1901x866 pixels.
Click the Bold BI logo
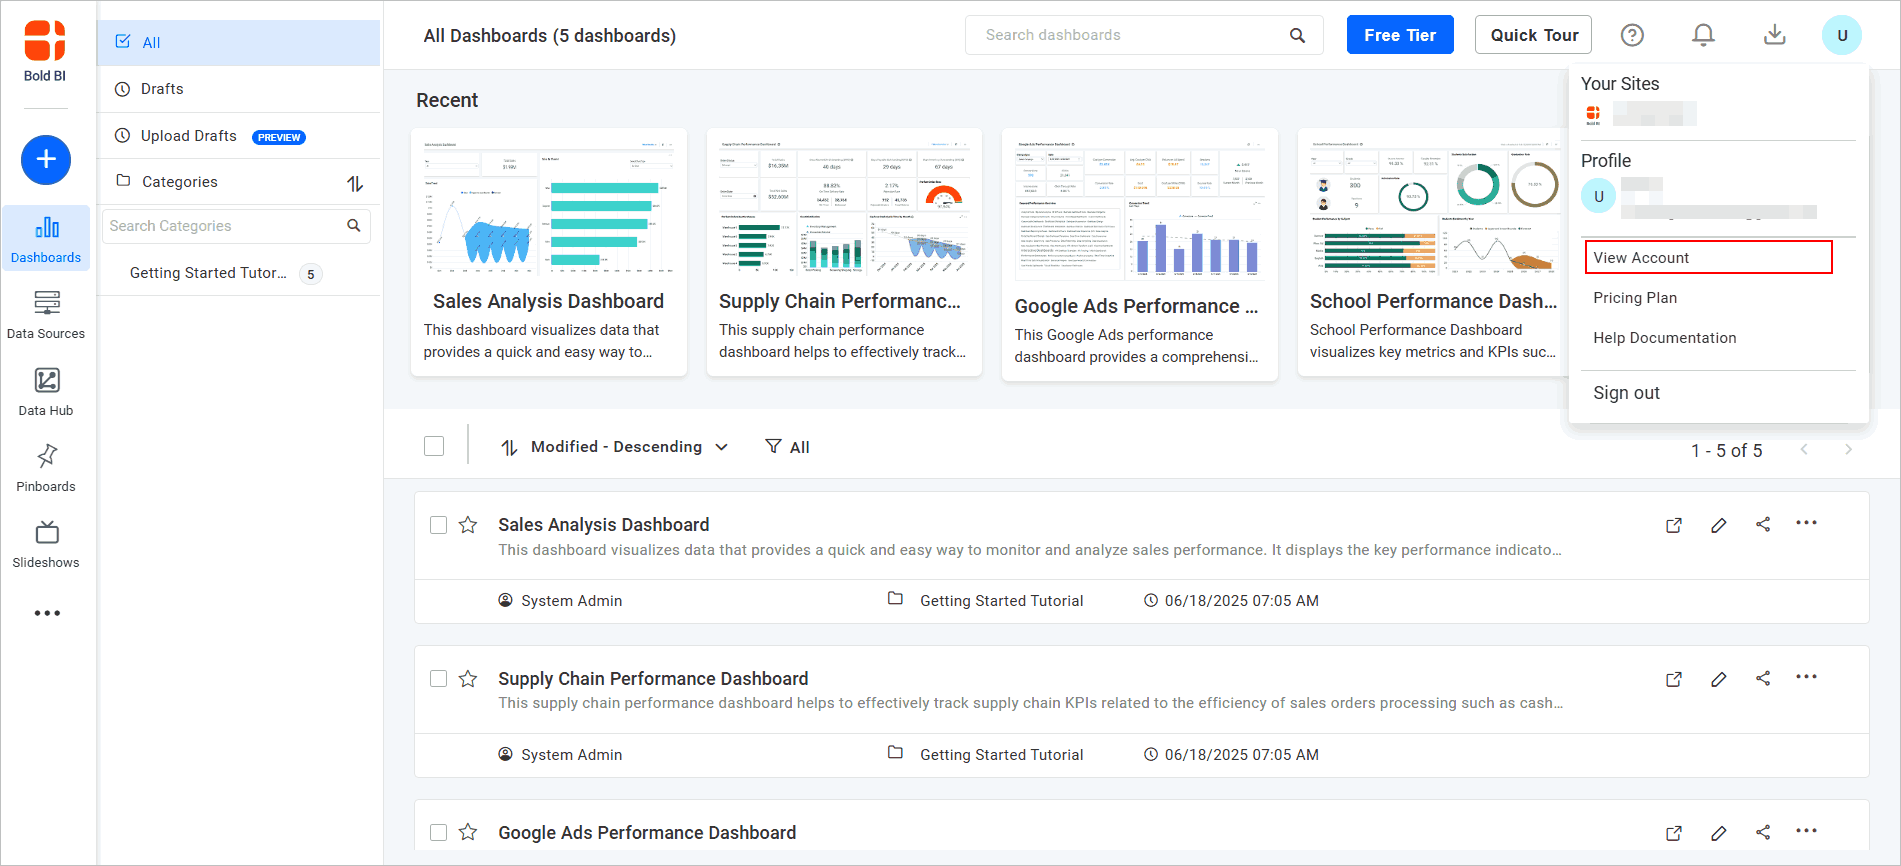click(x=45, y=51)
